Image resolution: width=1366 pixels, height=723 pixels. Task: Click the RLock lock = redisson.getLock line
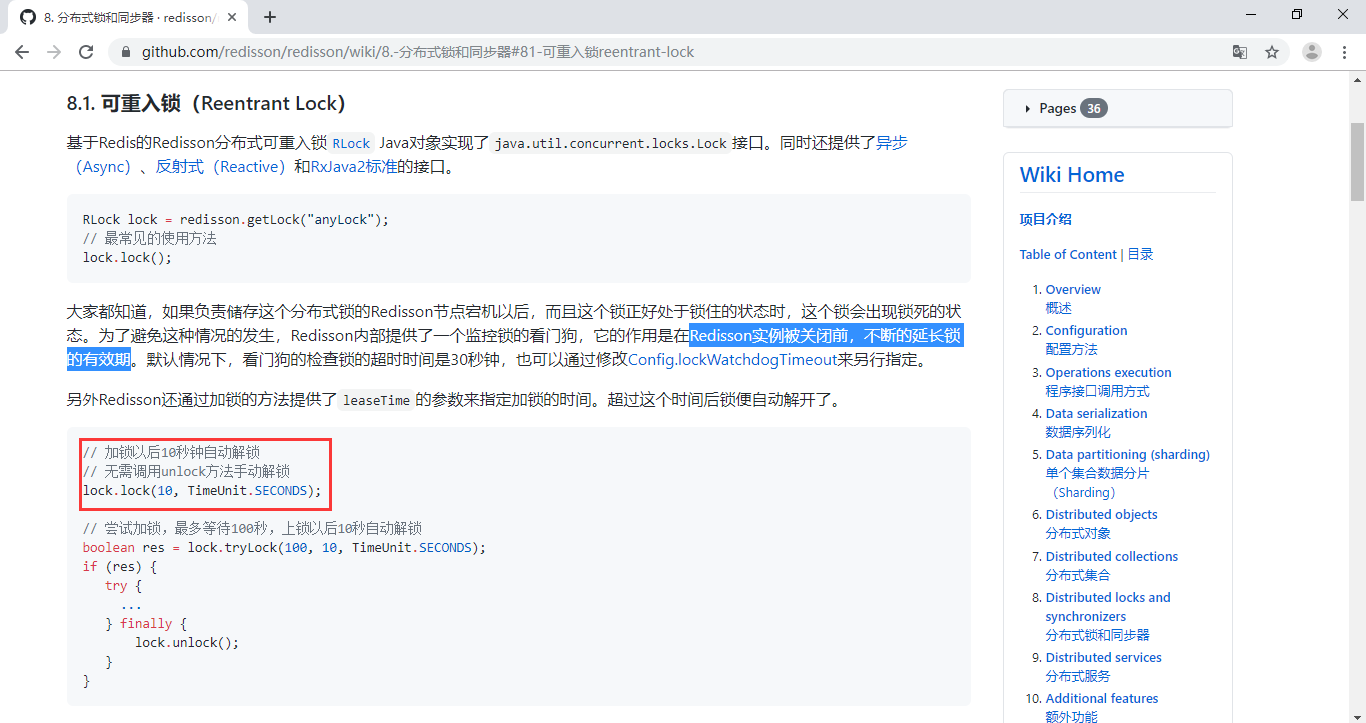coord(236,219)
